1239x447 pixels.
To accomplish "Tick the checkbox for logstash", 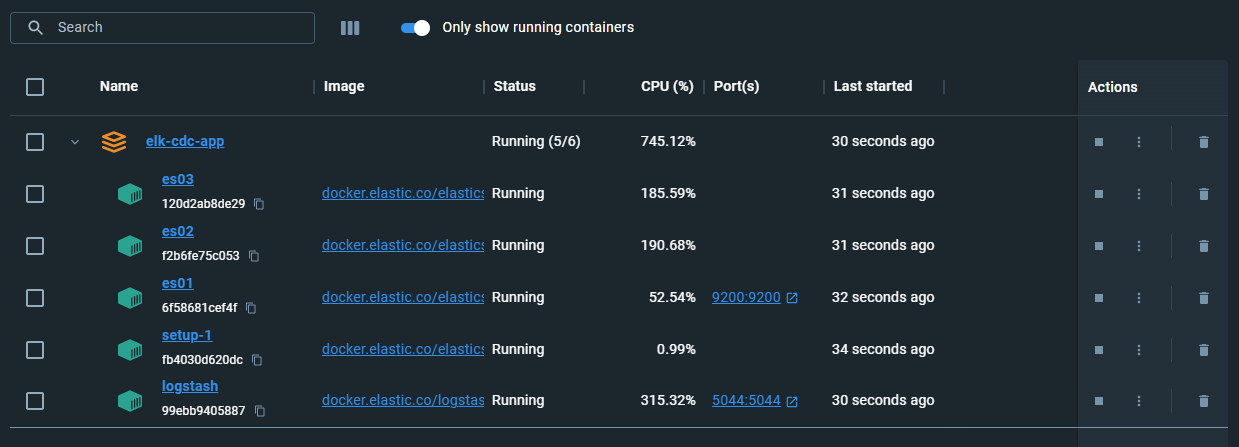I will click(35, 401).
